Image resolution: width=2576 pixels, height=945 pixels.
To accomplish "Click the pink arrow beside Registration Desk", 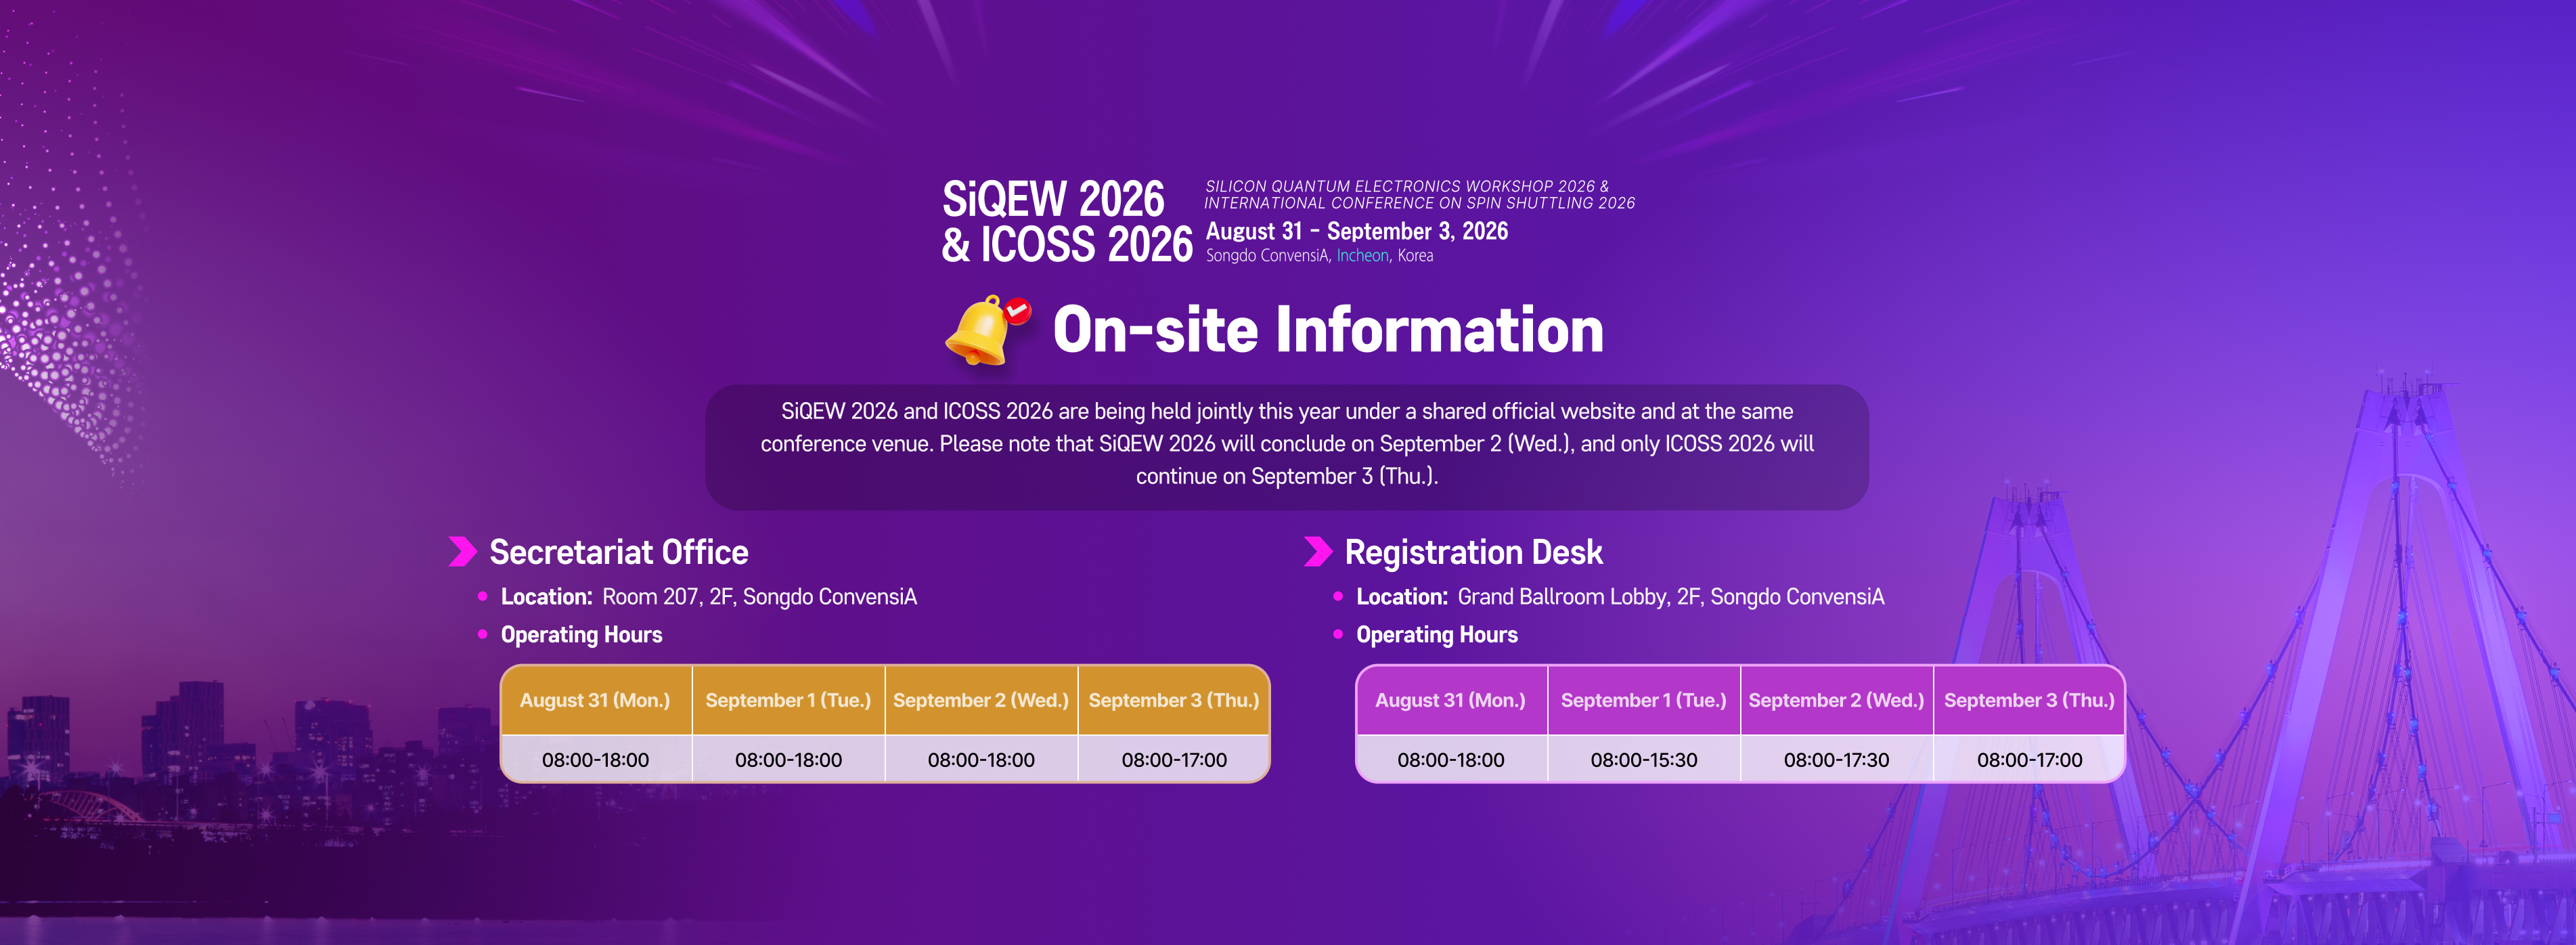I will pos(1318,551).
